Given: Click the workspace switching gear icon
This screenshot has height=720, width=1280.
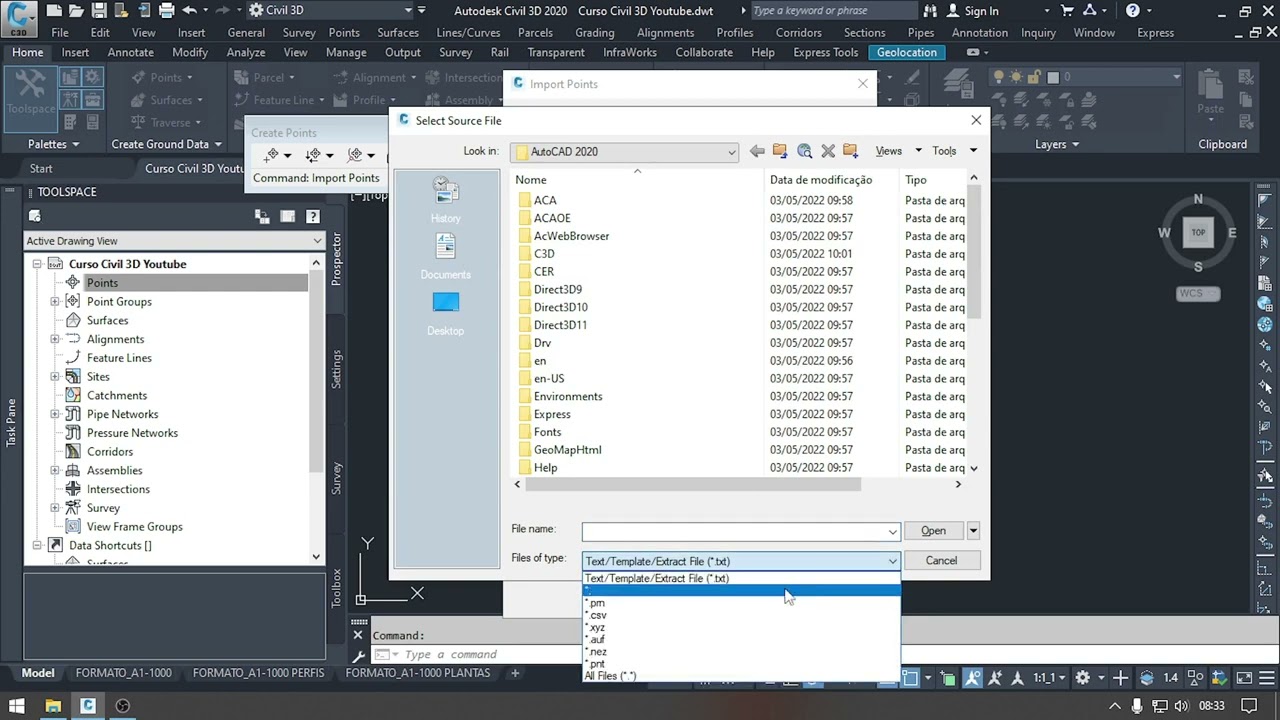Looking at the screenshot, I should pyautogui.click(x=1082, y=677).
